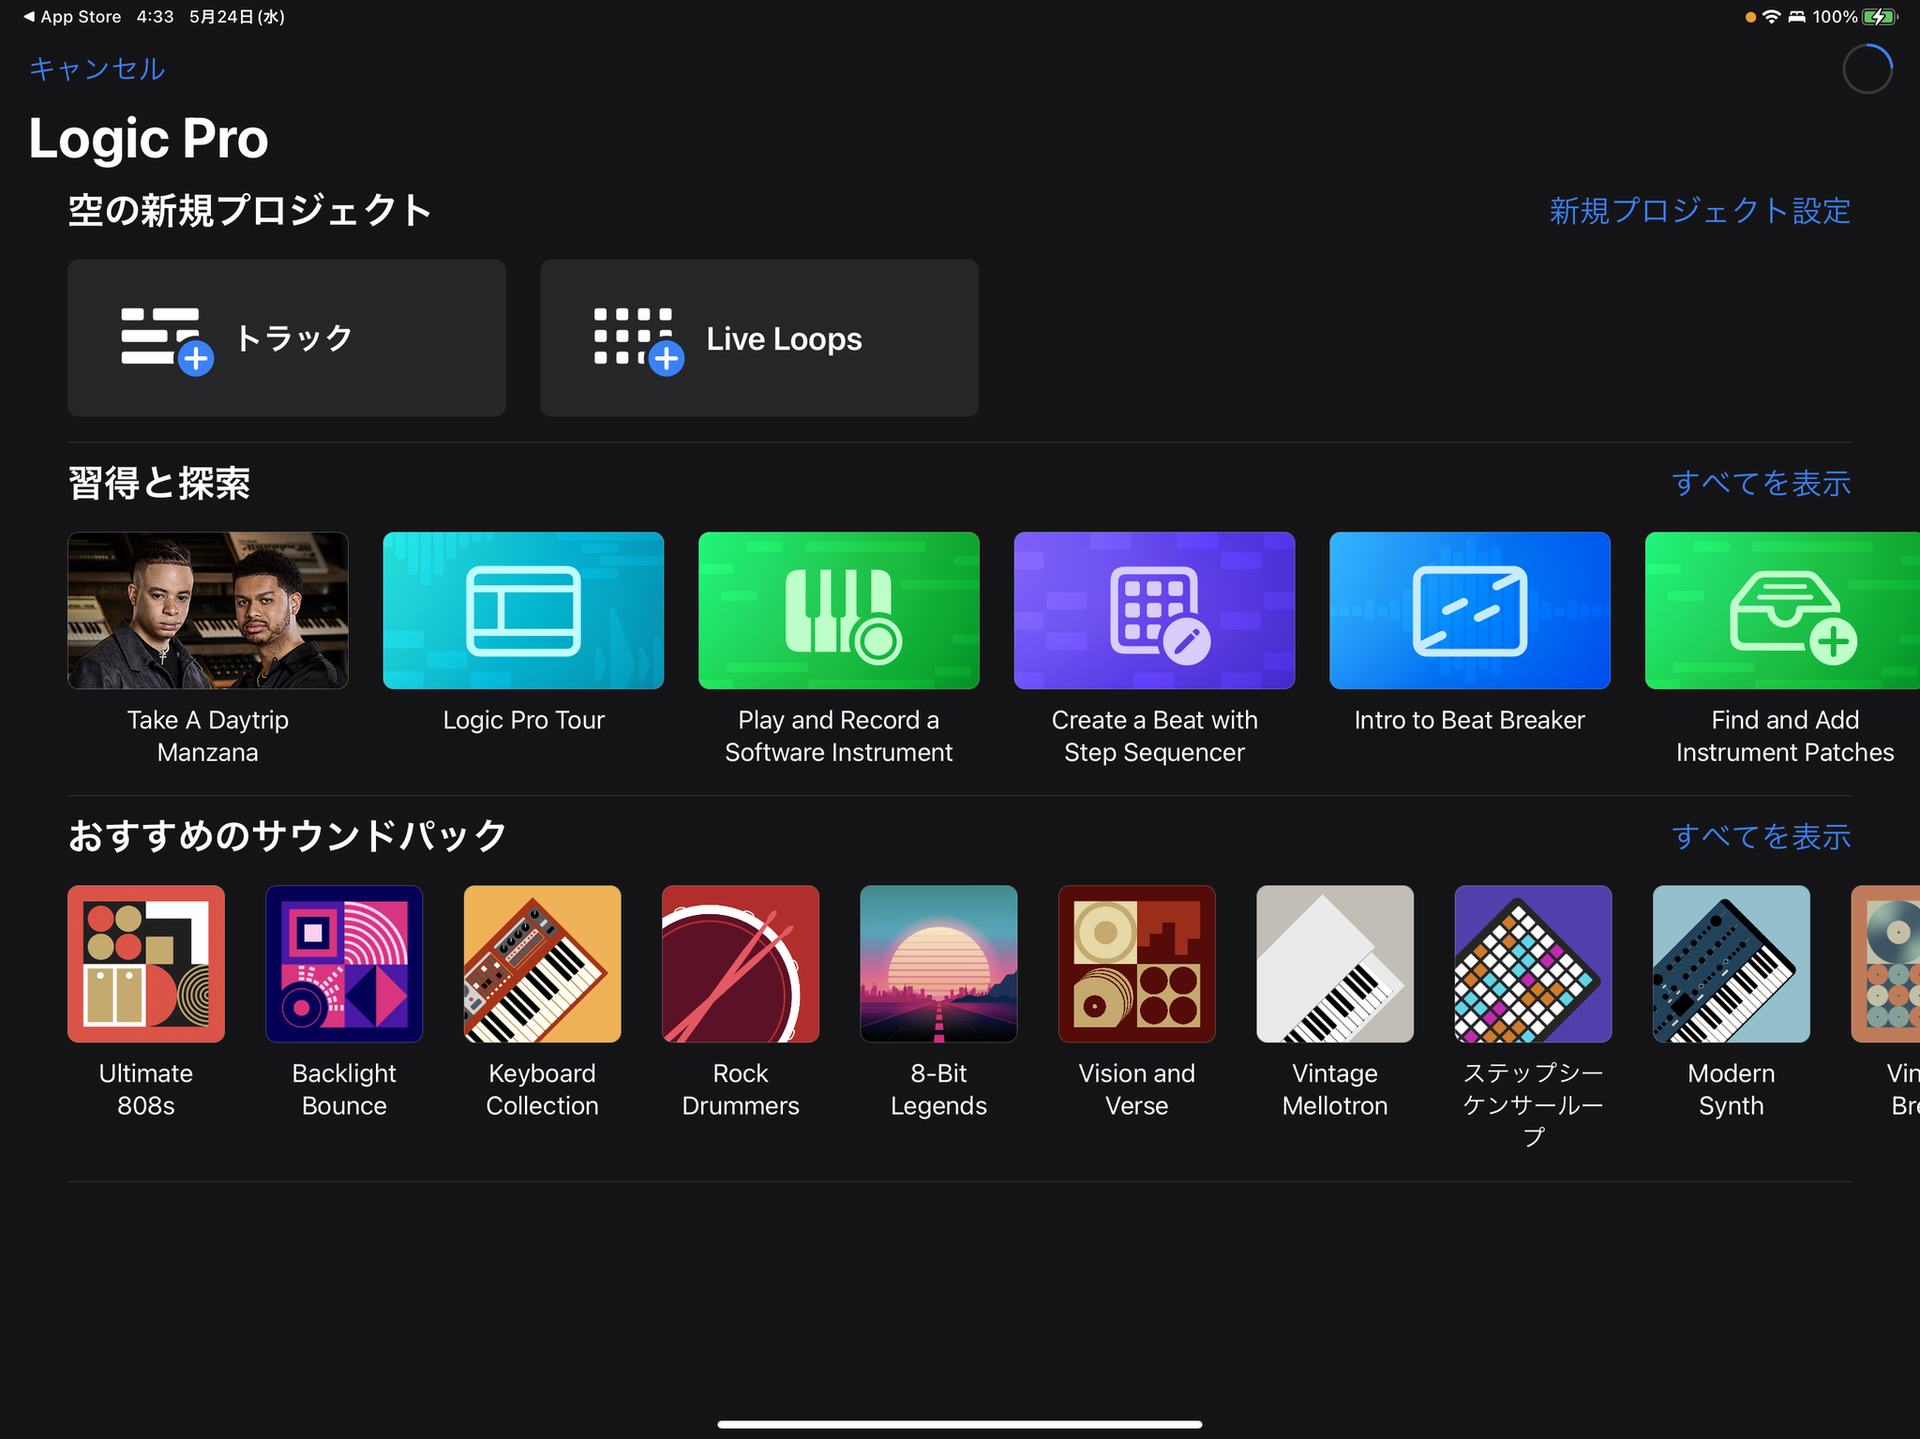Open Intro to Beat Breaker lesson
This screenshot has width=1920, height=1439.
click(1469, 610)
